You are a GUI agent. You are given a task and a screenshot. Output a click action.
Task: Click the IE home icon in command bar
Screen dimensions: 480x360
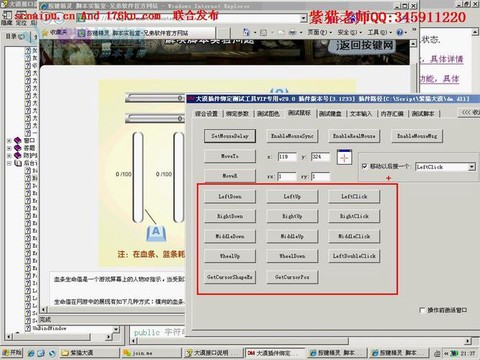[247, 32]
